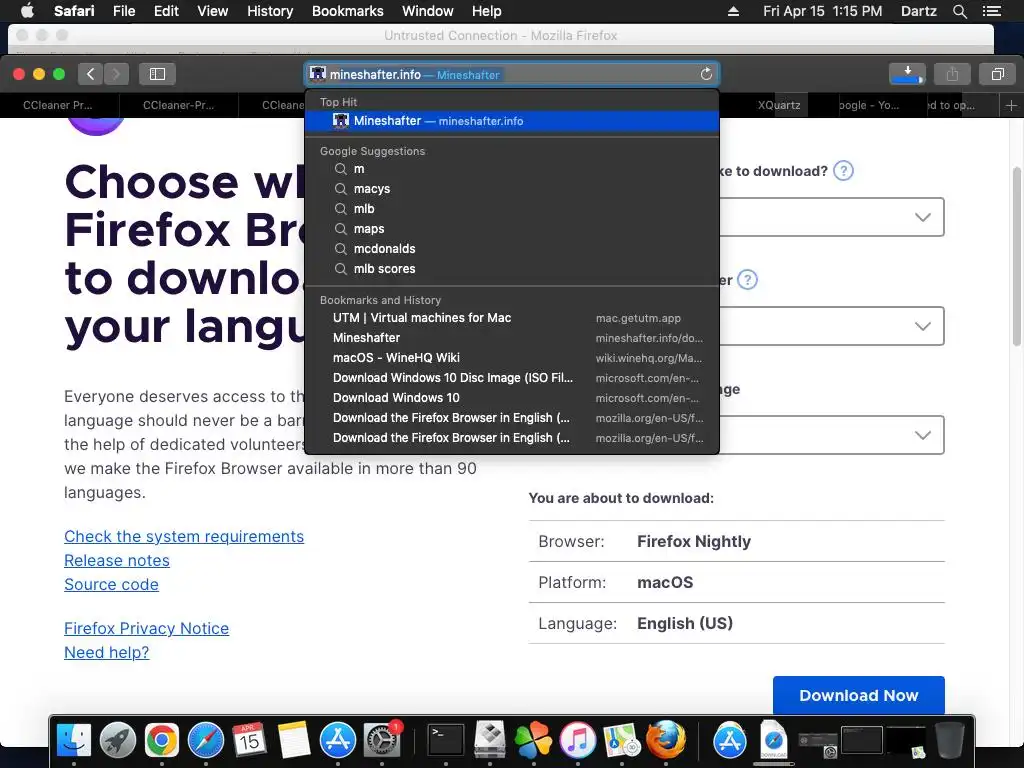
Task: Click the eject icon in the menu bar
Action: 733,11
